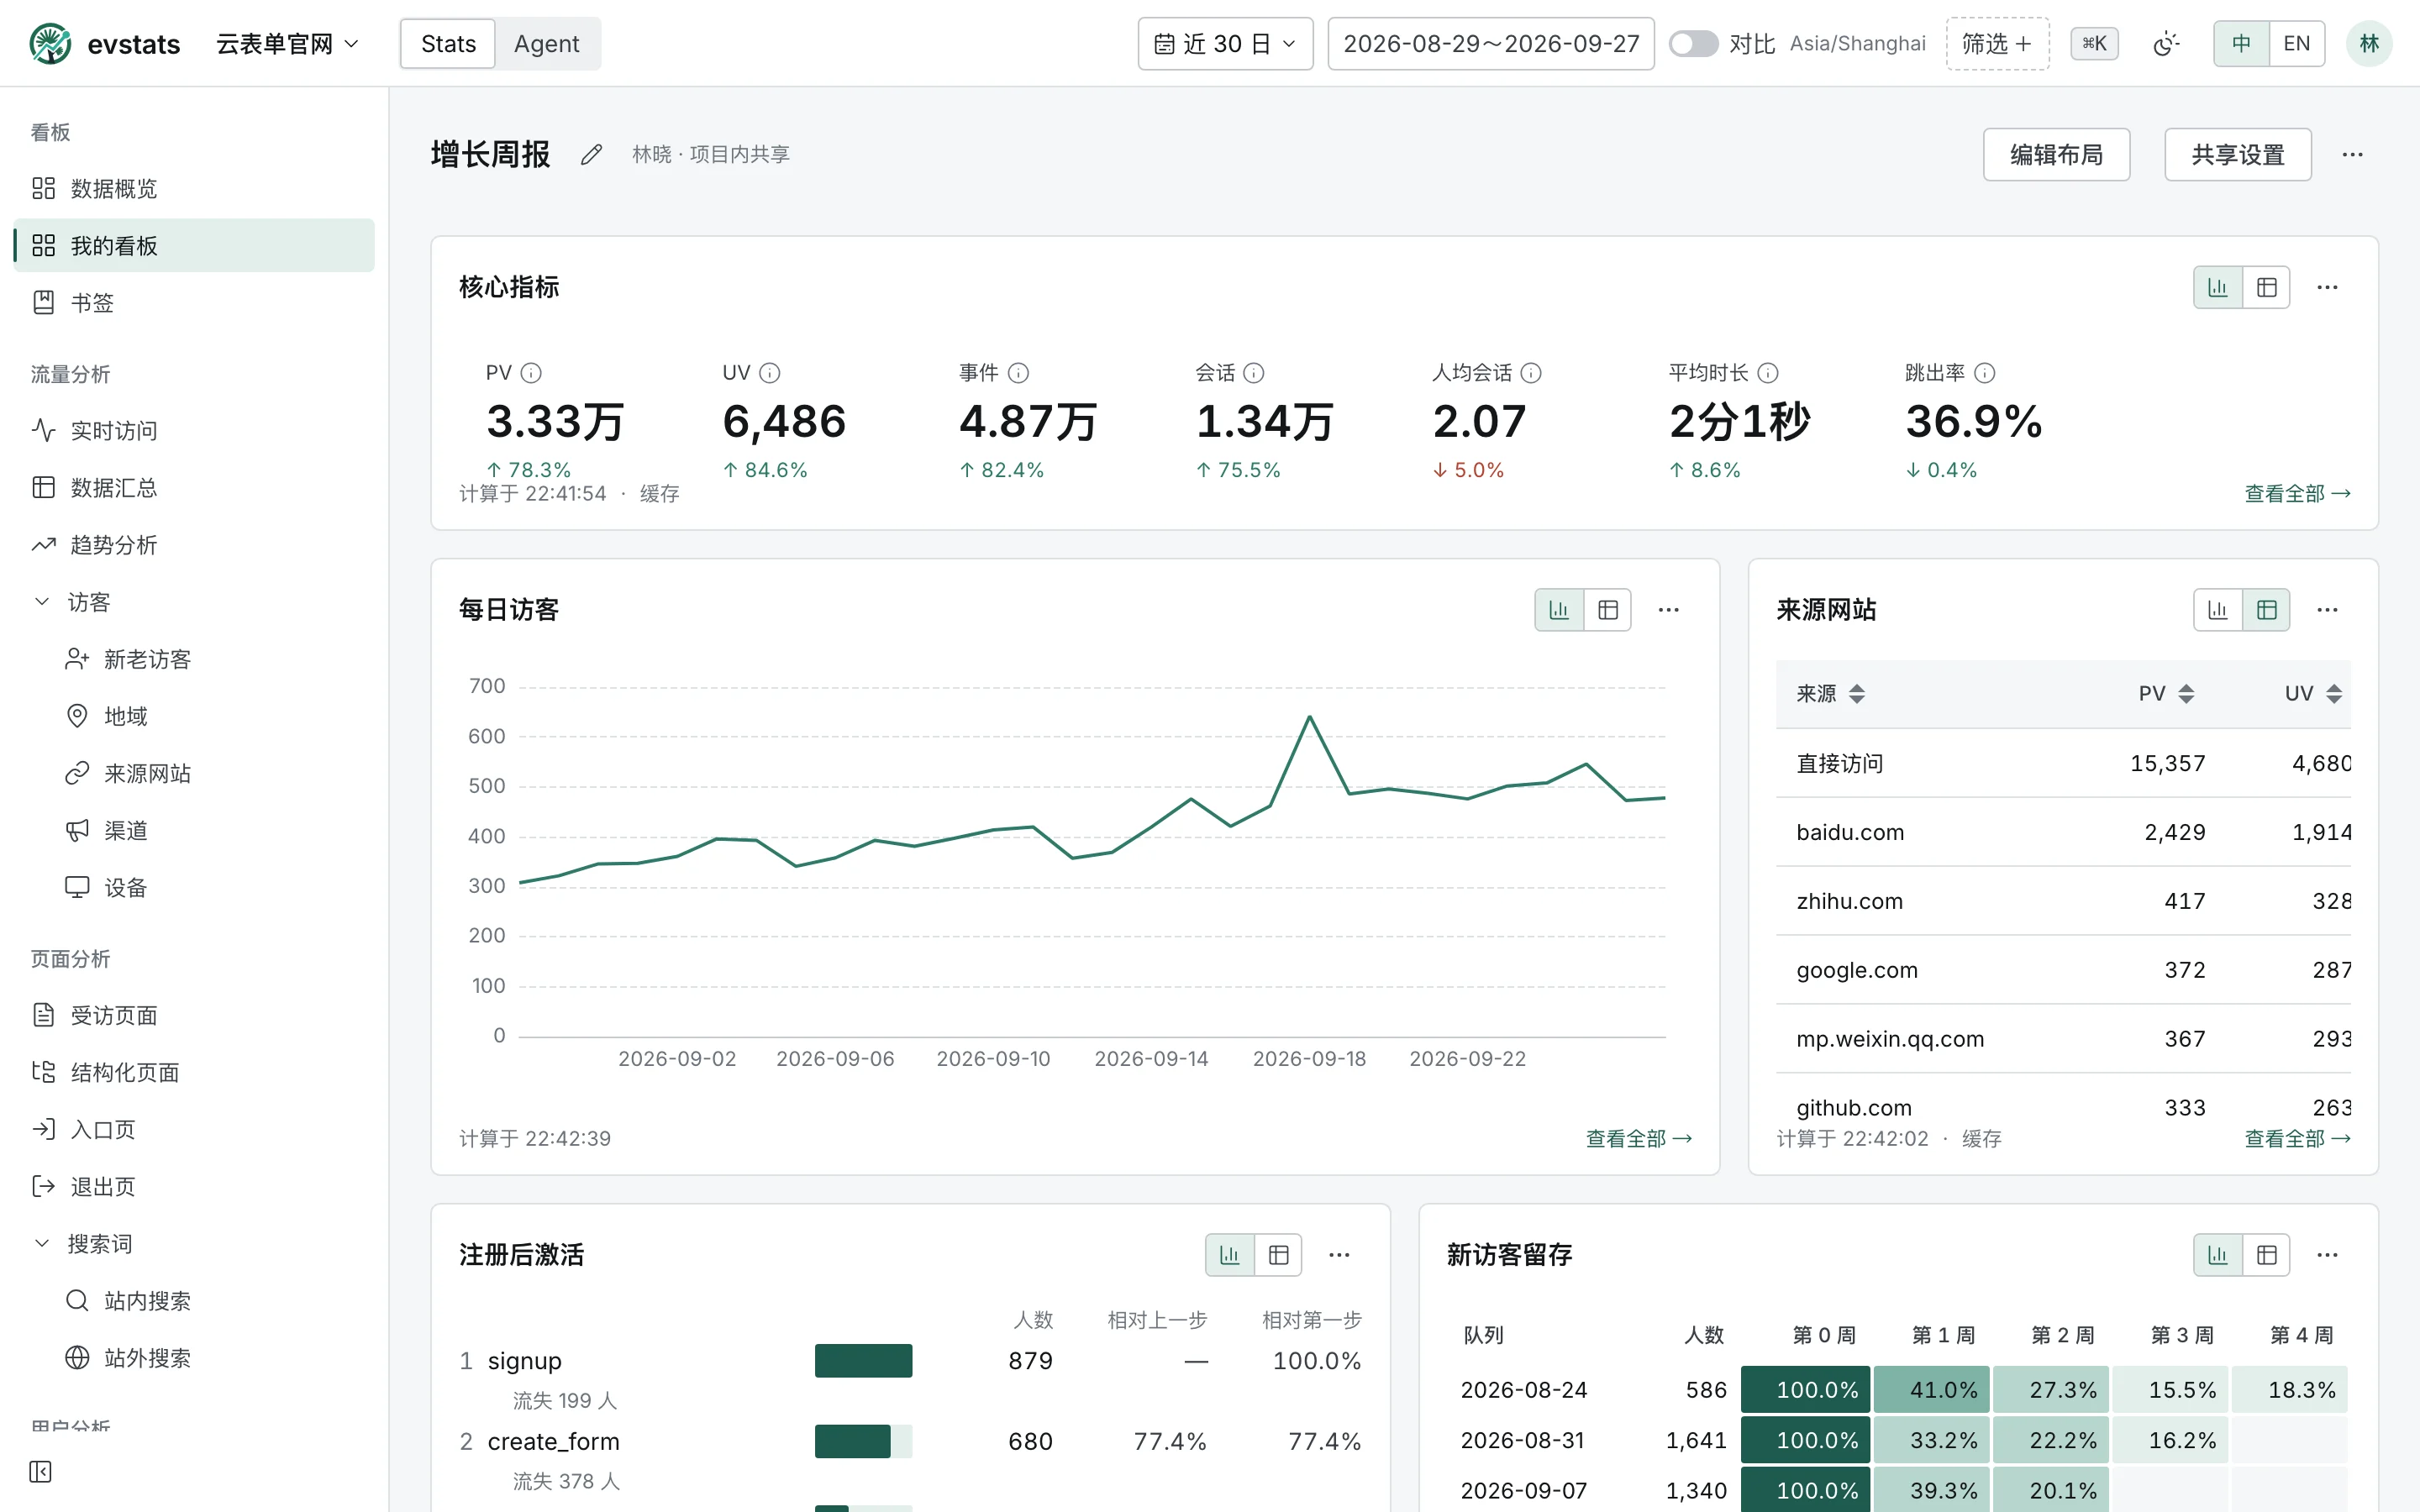Viewport: 2420px width, 1512px height.
Task: Click the 林 user avatar
Action: (2369, 44)
